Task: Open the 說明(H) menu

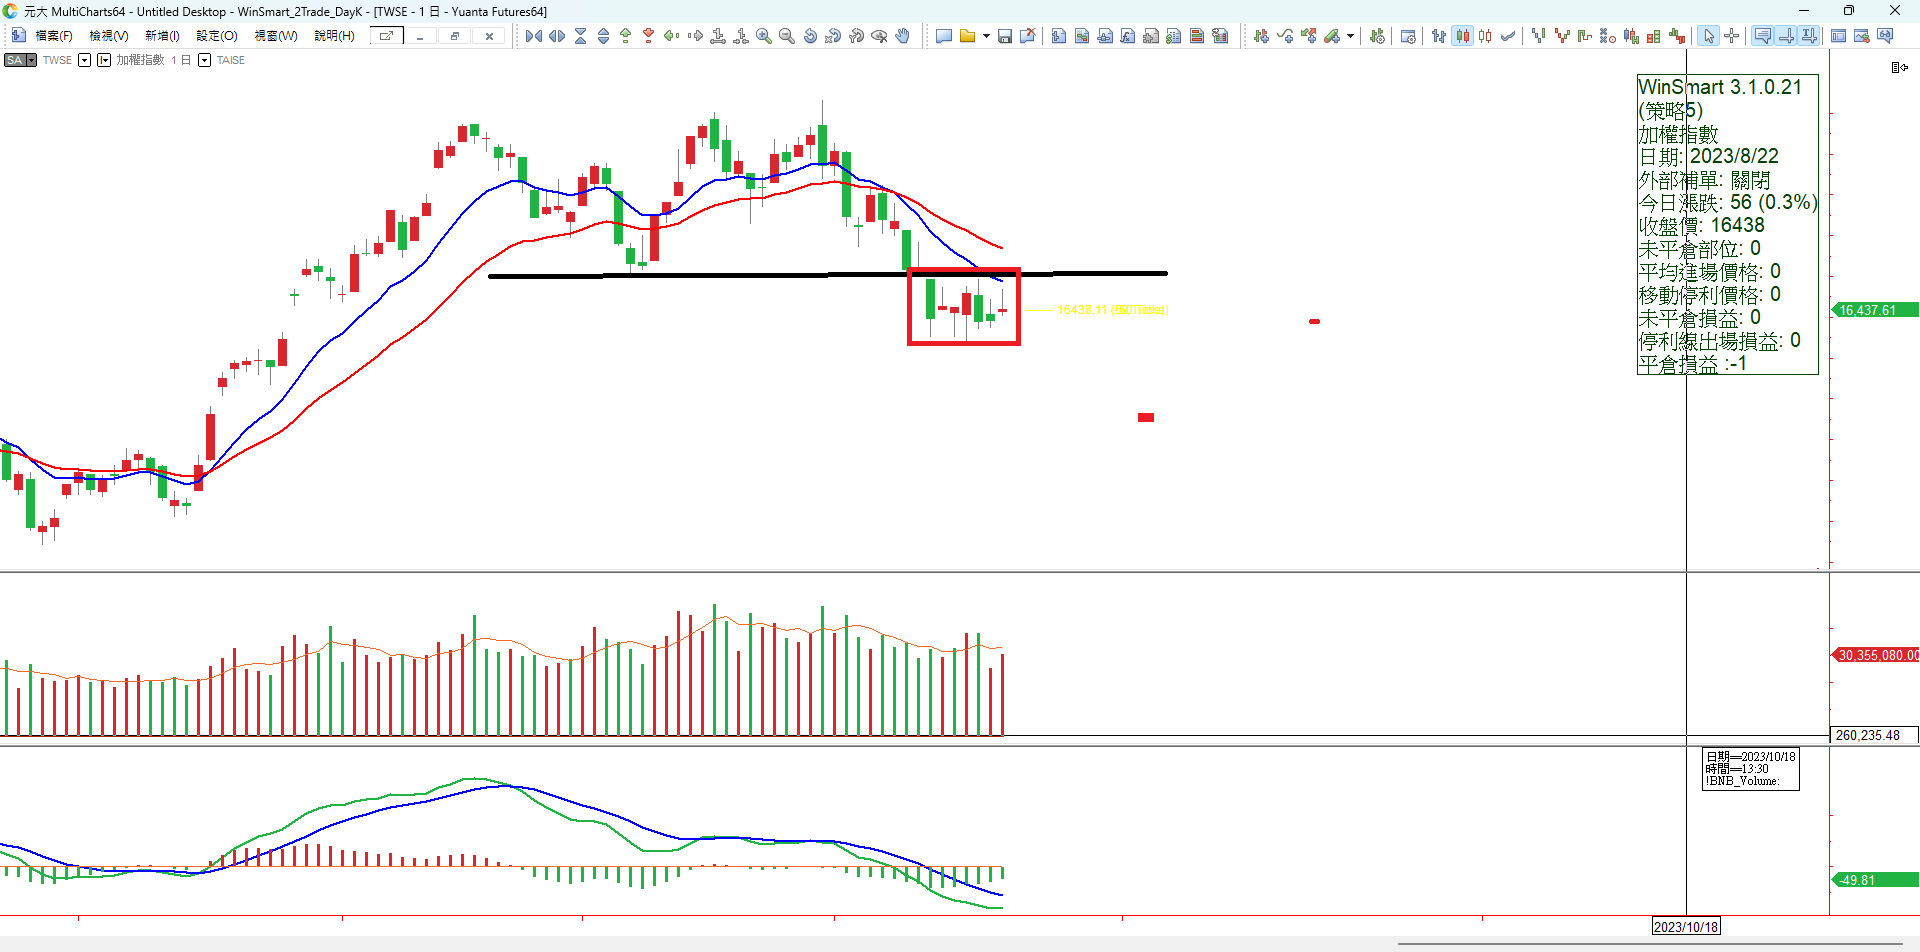Action: tap(335, 36)
